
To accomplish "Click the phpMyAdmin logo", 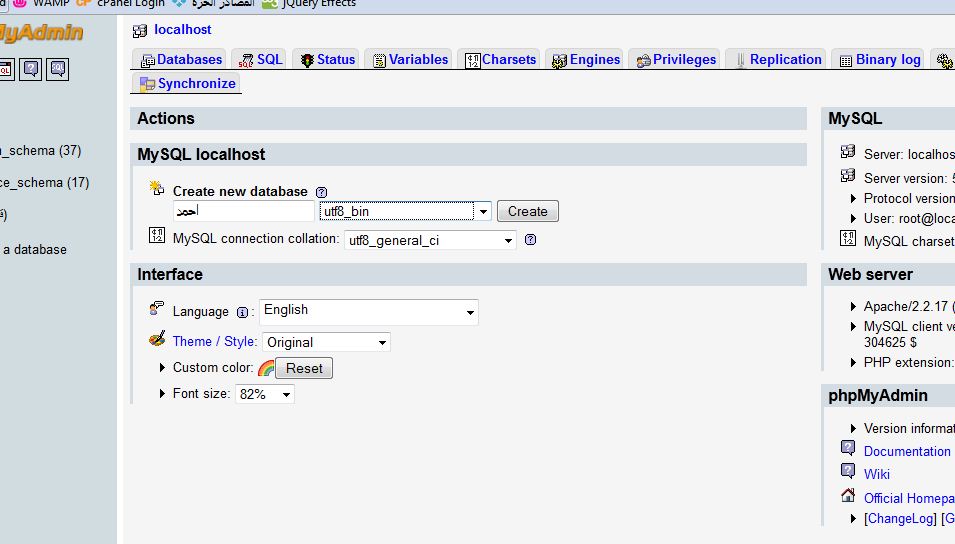I will [41, 32].
